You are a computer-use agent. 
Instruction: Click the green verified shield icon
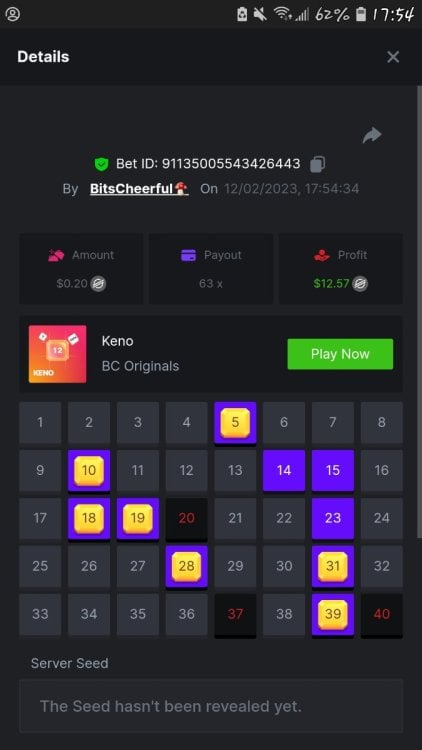coord(101,164)
